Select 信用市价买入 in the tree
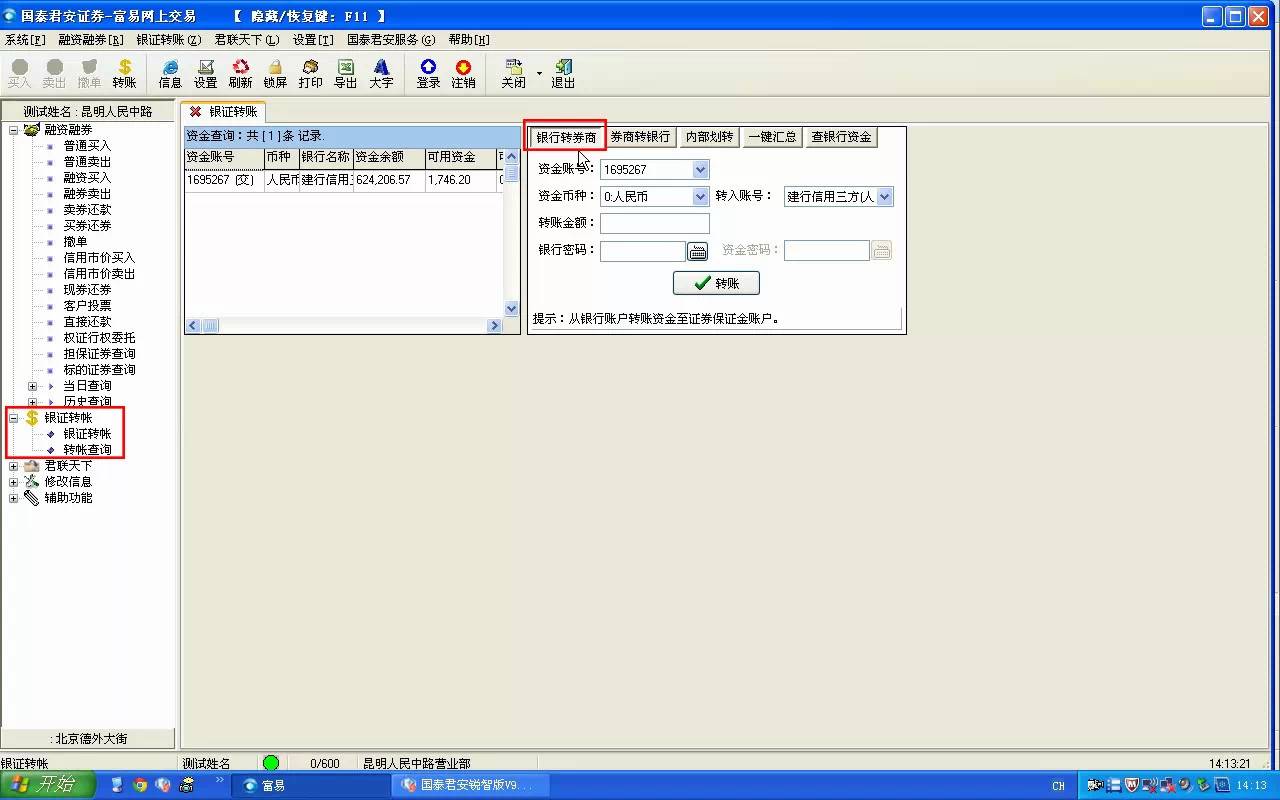 pyautogui.click(x=99, y=258)
